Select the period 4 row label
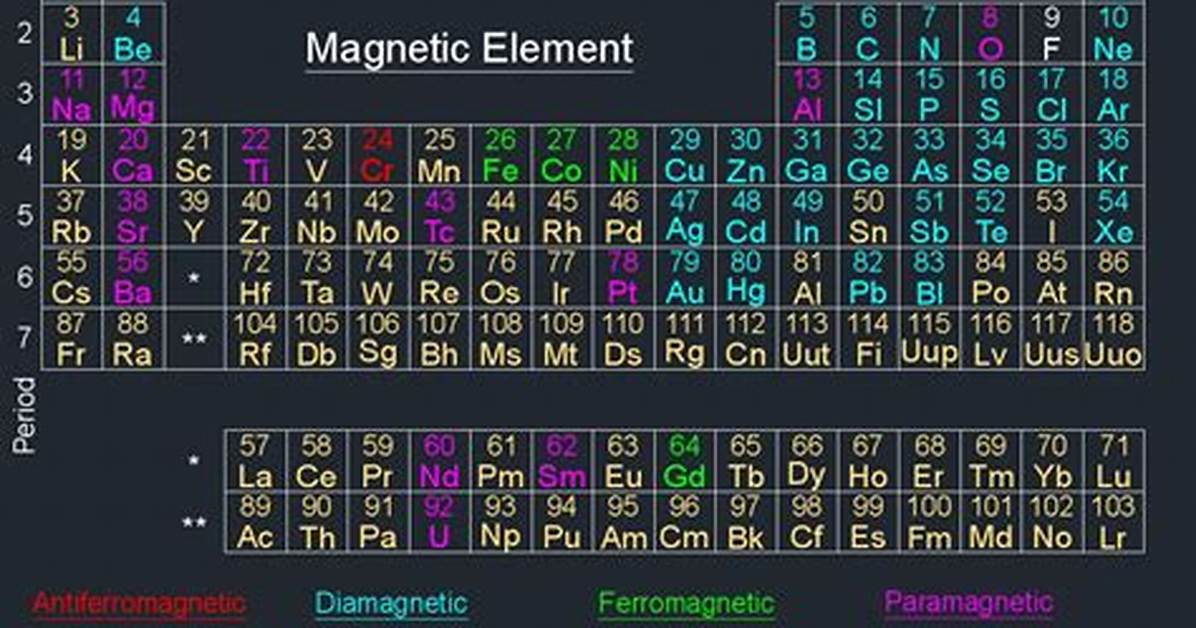The height and width of the screenshot is (628, 1196). (x=24, y=155)
